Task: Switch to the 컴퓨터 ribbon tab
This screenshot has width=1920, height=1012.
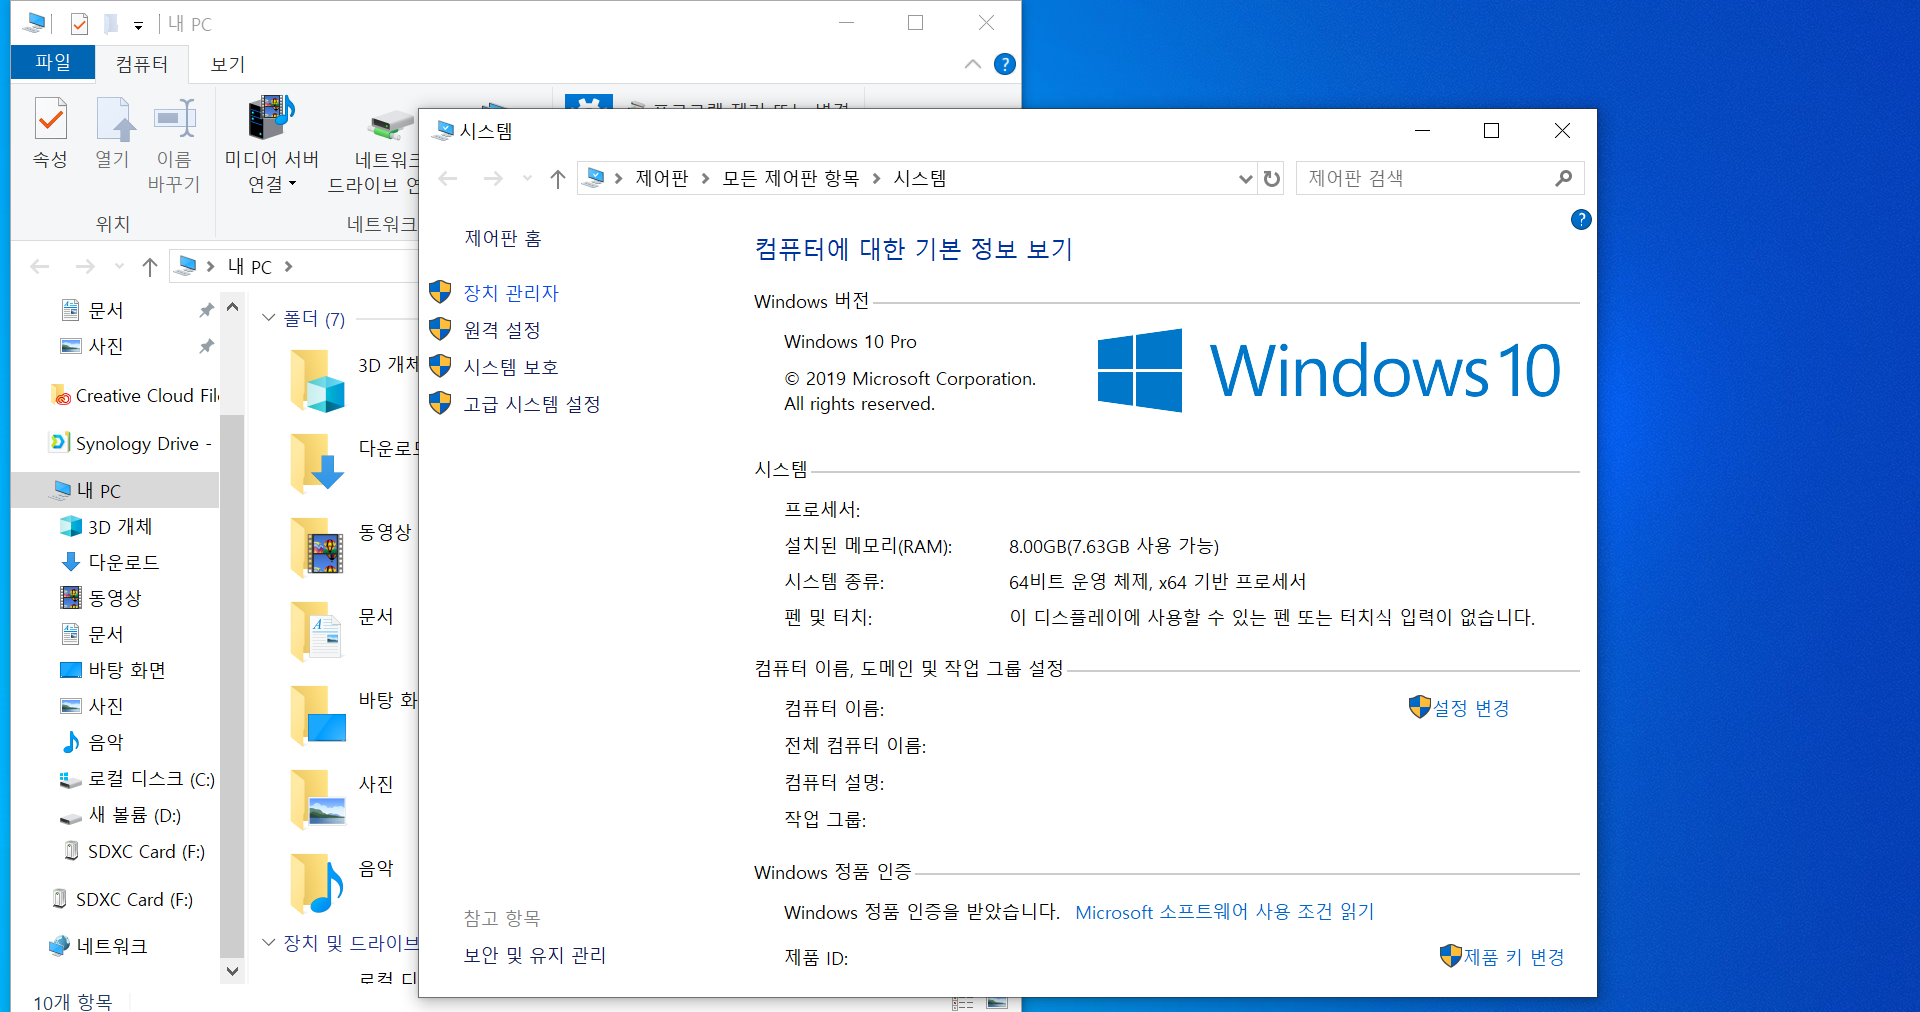Action: (x=142, y=64)
